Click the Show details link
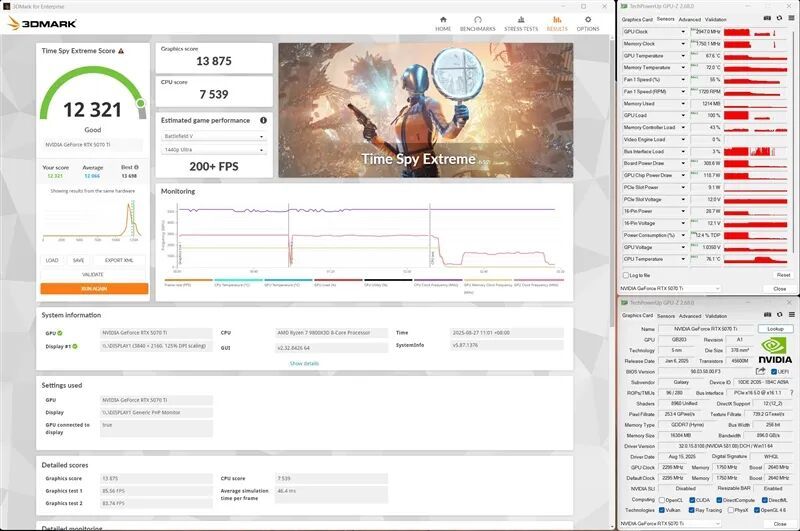Viewport: 800px width, 531px height. (304, 363)
